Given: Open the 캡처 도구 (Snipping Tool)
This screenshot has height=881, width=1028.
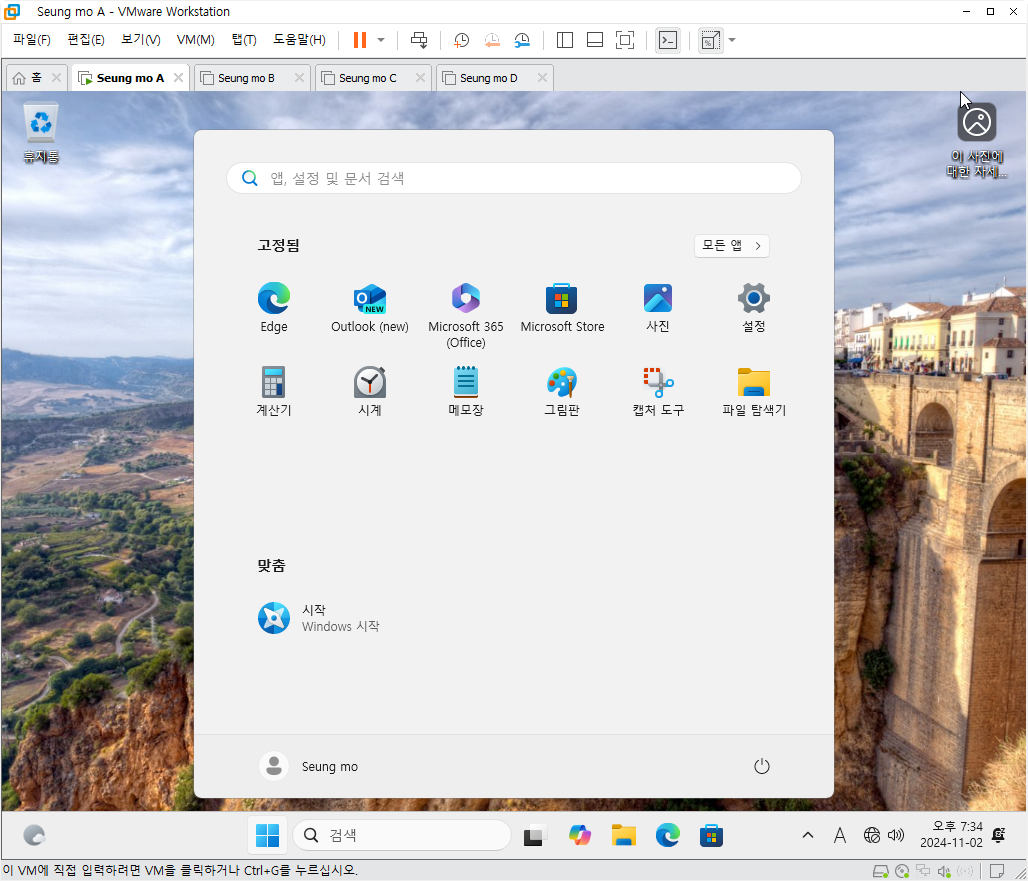Looking at the screenshot, I should 658,391.
